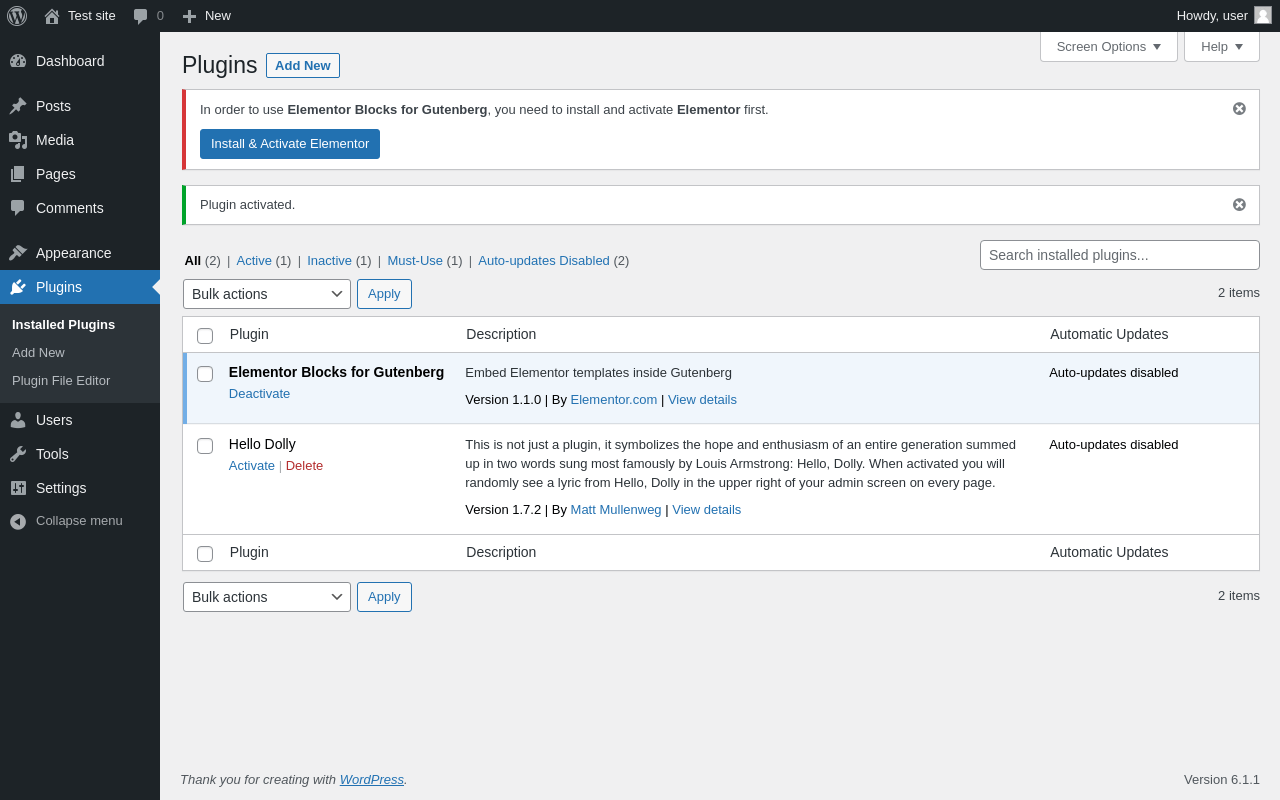Check the Elementor Blocks for Gutenberg checkbox
The image size is (1280, 800).
205,374
